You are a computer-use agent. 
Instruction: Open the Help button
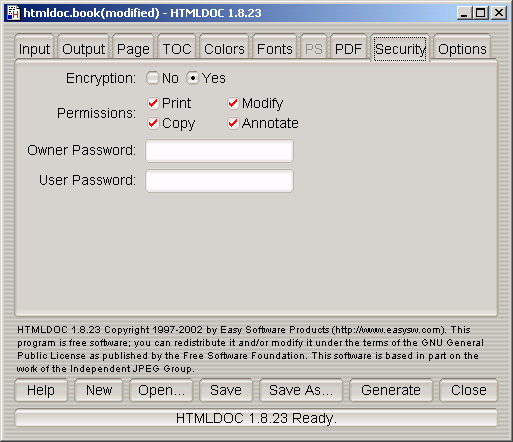41,390
